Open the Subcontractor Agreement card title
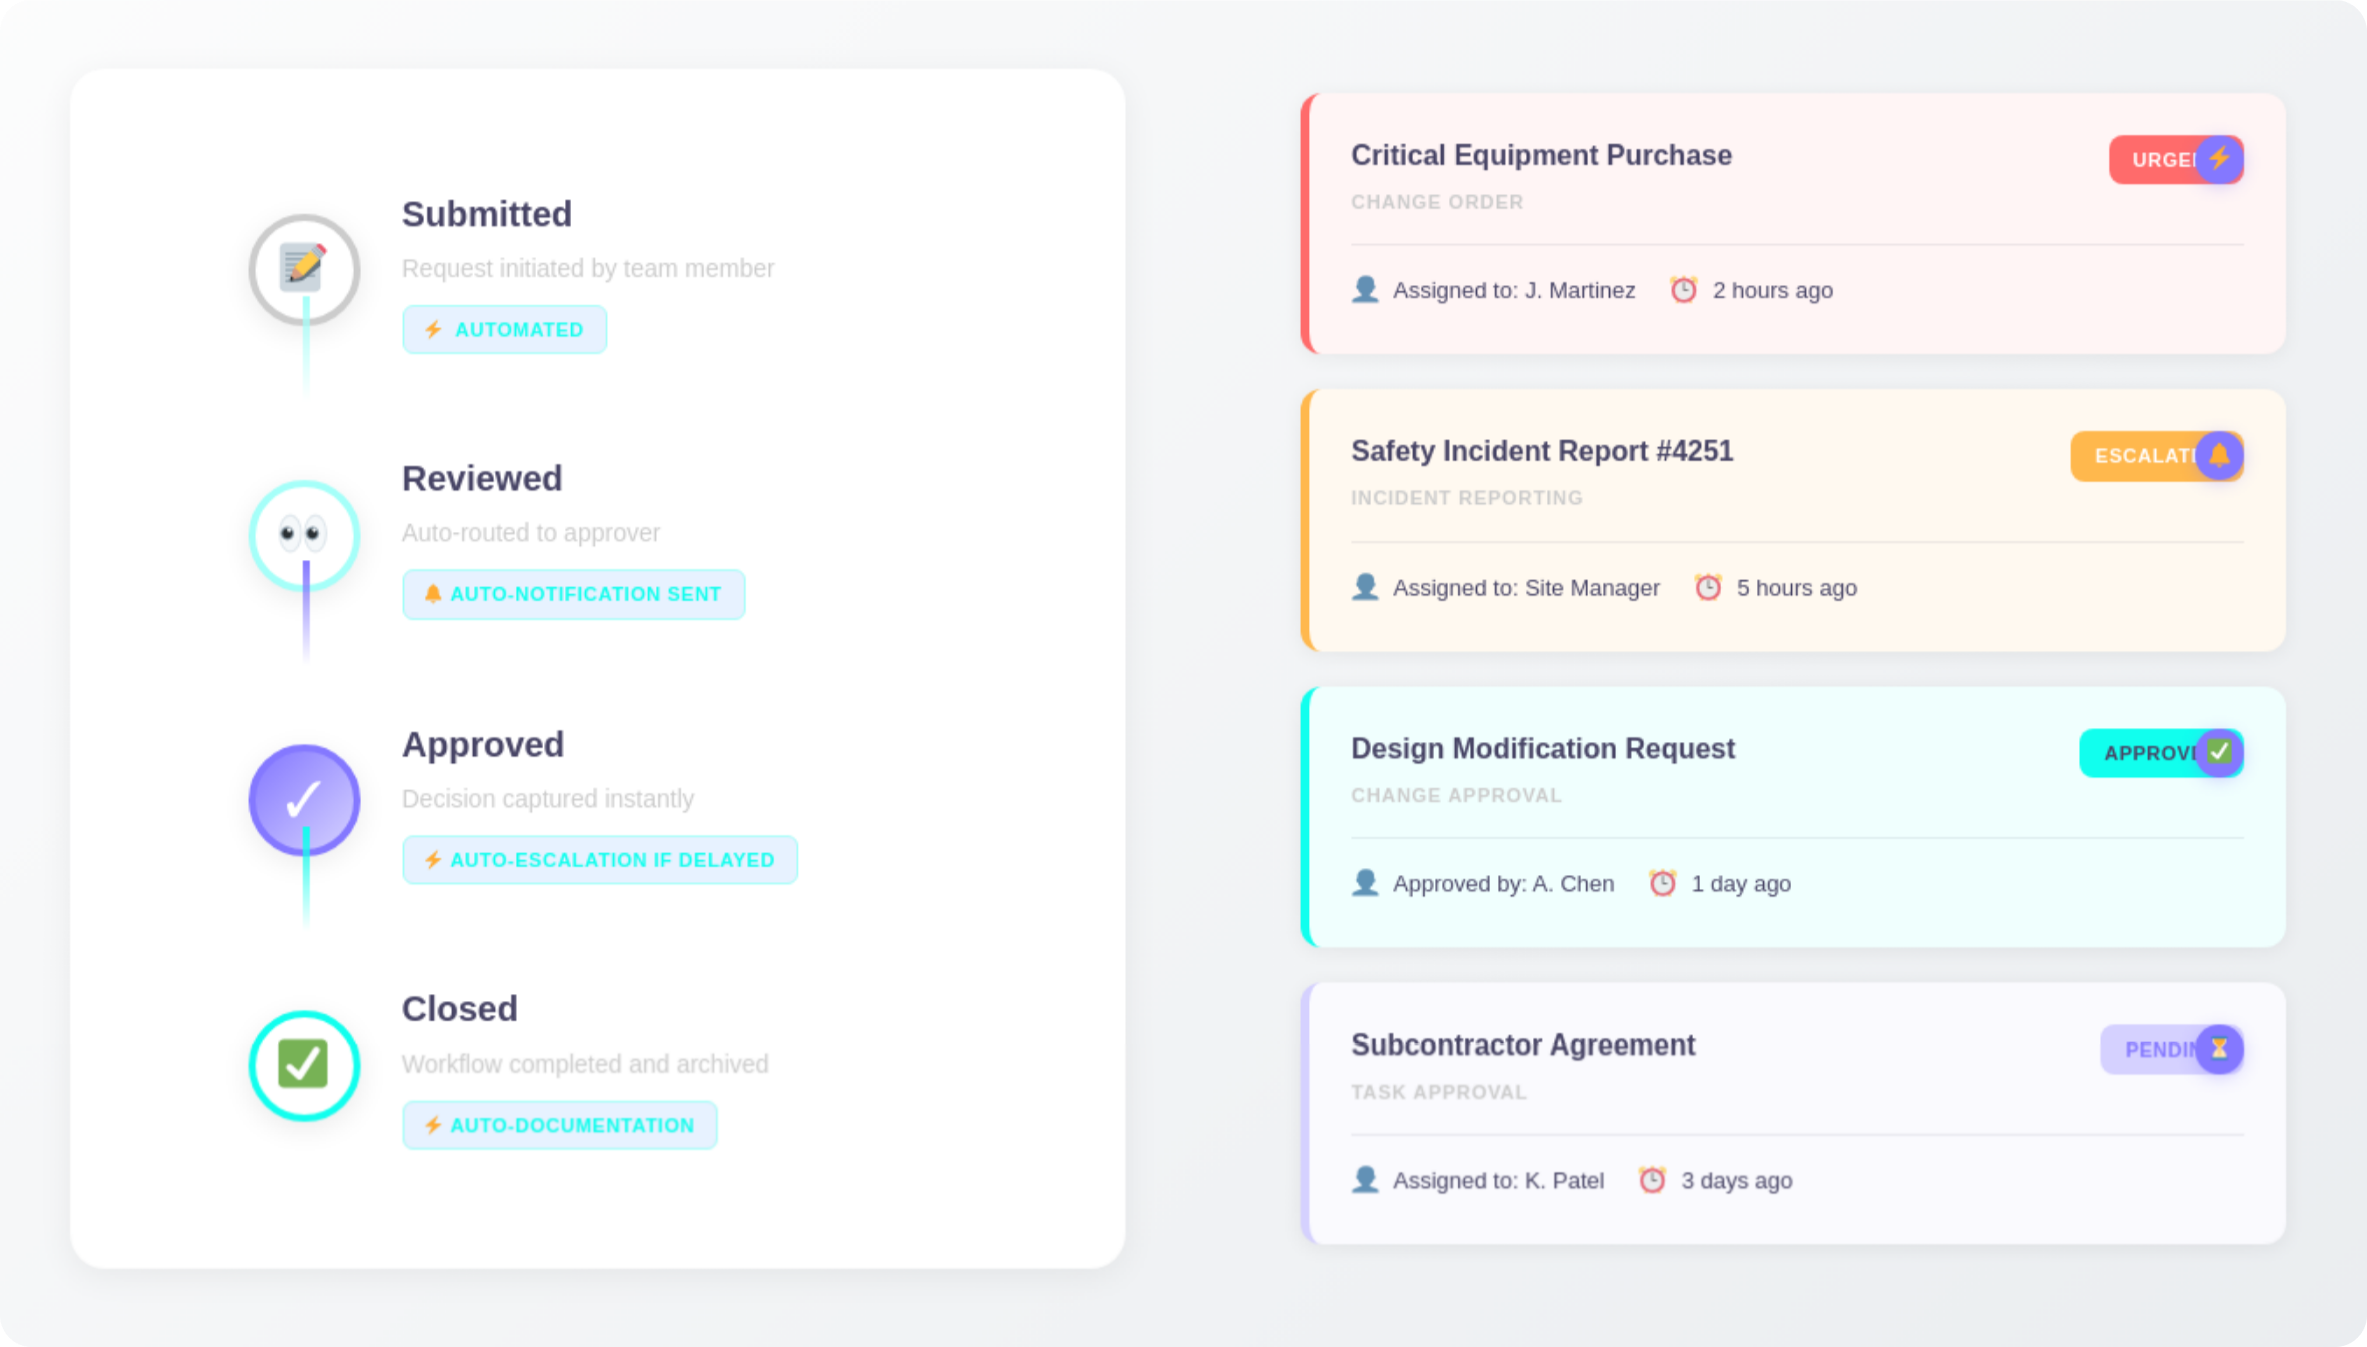This screenshot has height=1347, width=2367. click(1522, 1045)
